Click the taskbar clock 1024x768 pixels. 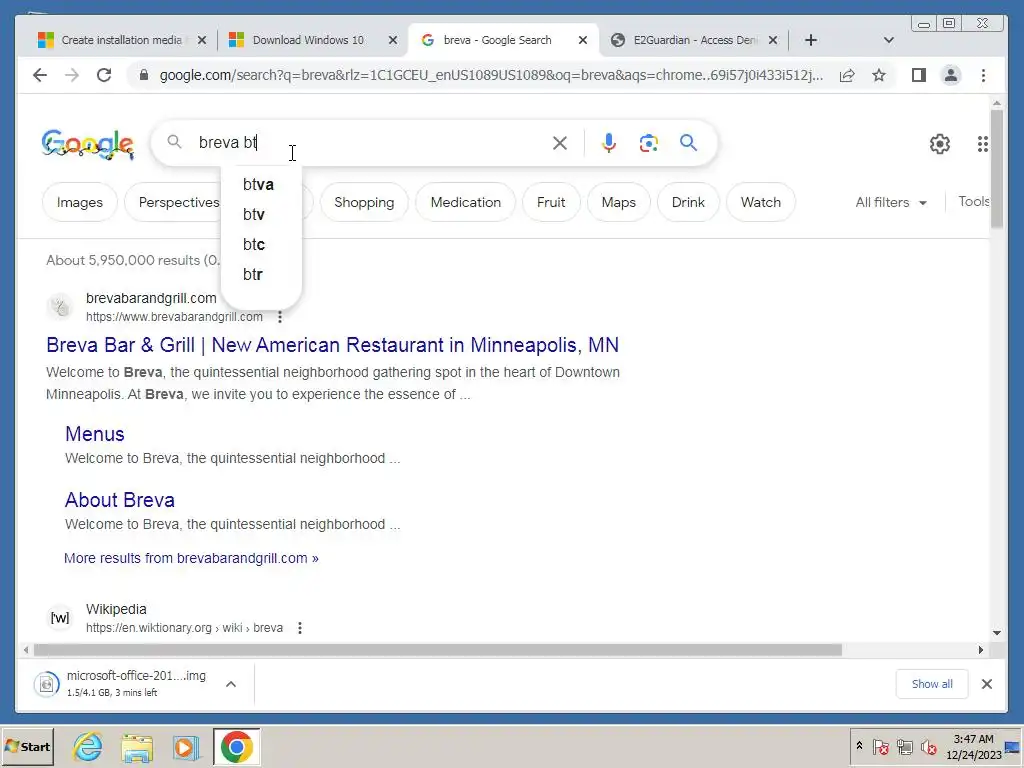pos(973,746)
